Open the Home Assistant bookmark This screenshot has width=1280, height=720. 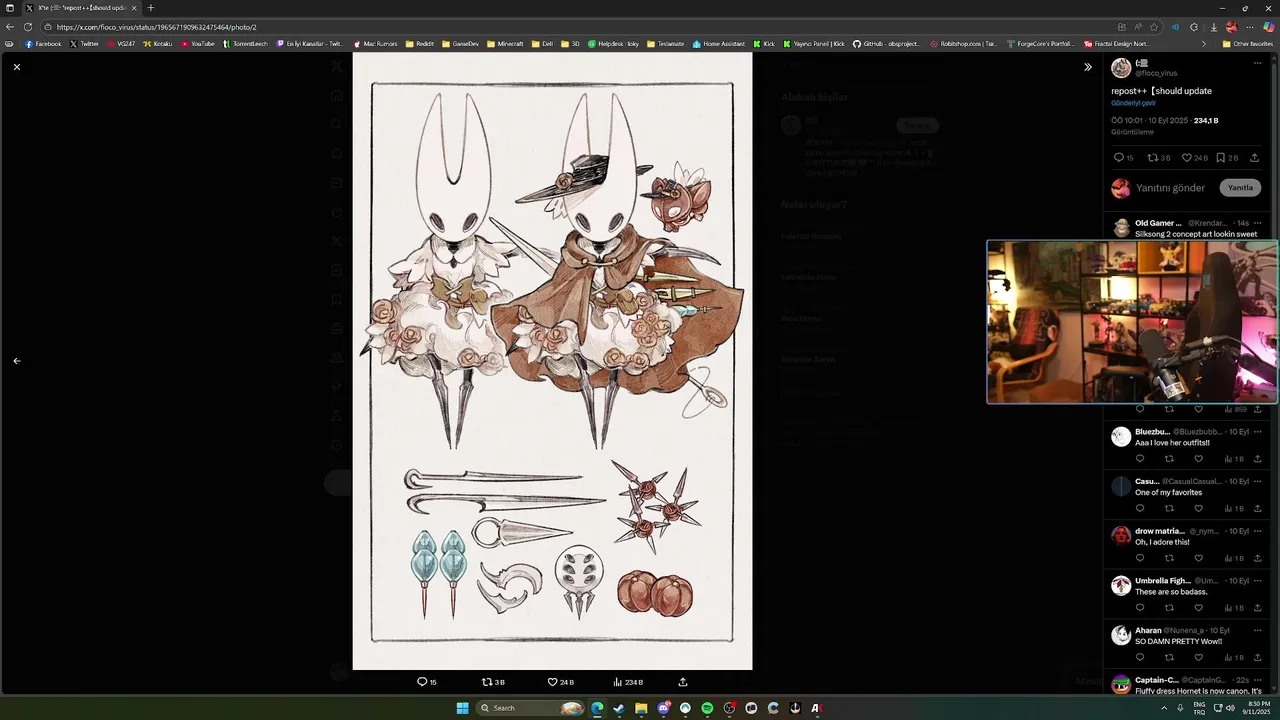click(719, 44)
